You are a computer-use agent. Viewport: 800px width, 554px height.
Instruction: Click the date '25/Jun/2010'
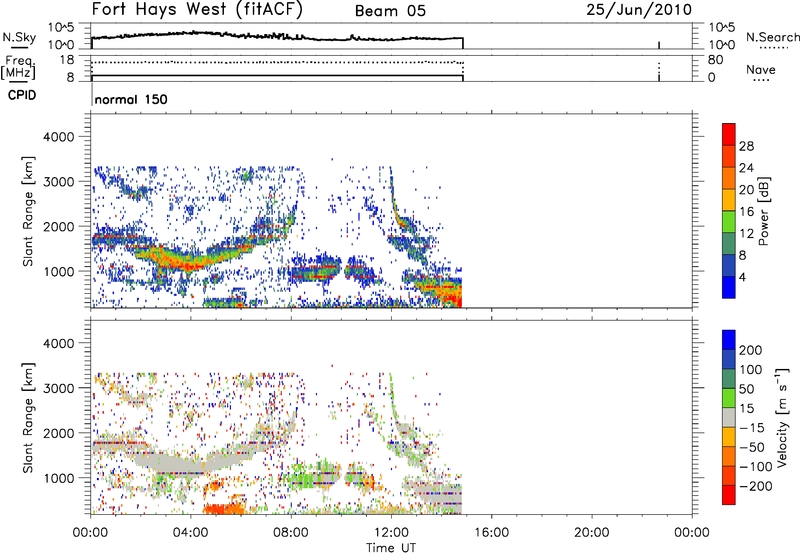(639, 9)
